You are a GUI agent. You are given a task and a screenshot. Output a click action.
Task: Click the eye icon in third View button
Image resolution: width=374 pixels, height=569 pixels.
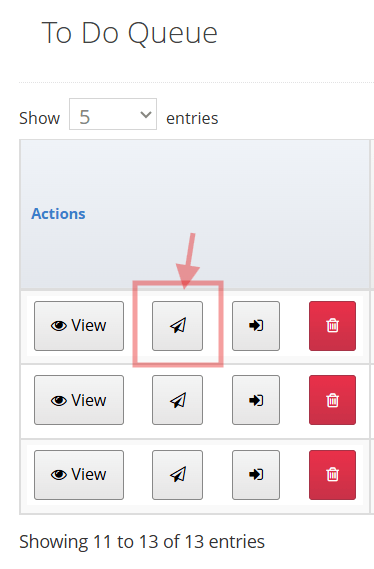pyautogui.click(x=59, y=475)
